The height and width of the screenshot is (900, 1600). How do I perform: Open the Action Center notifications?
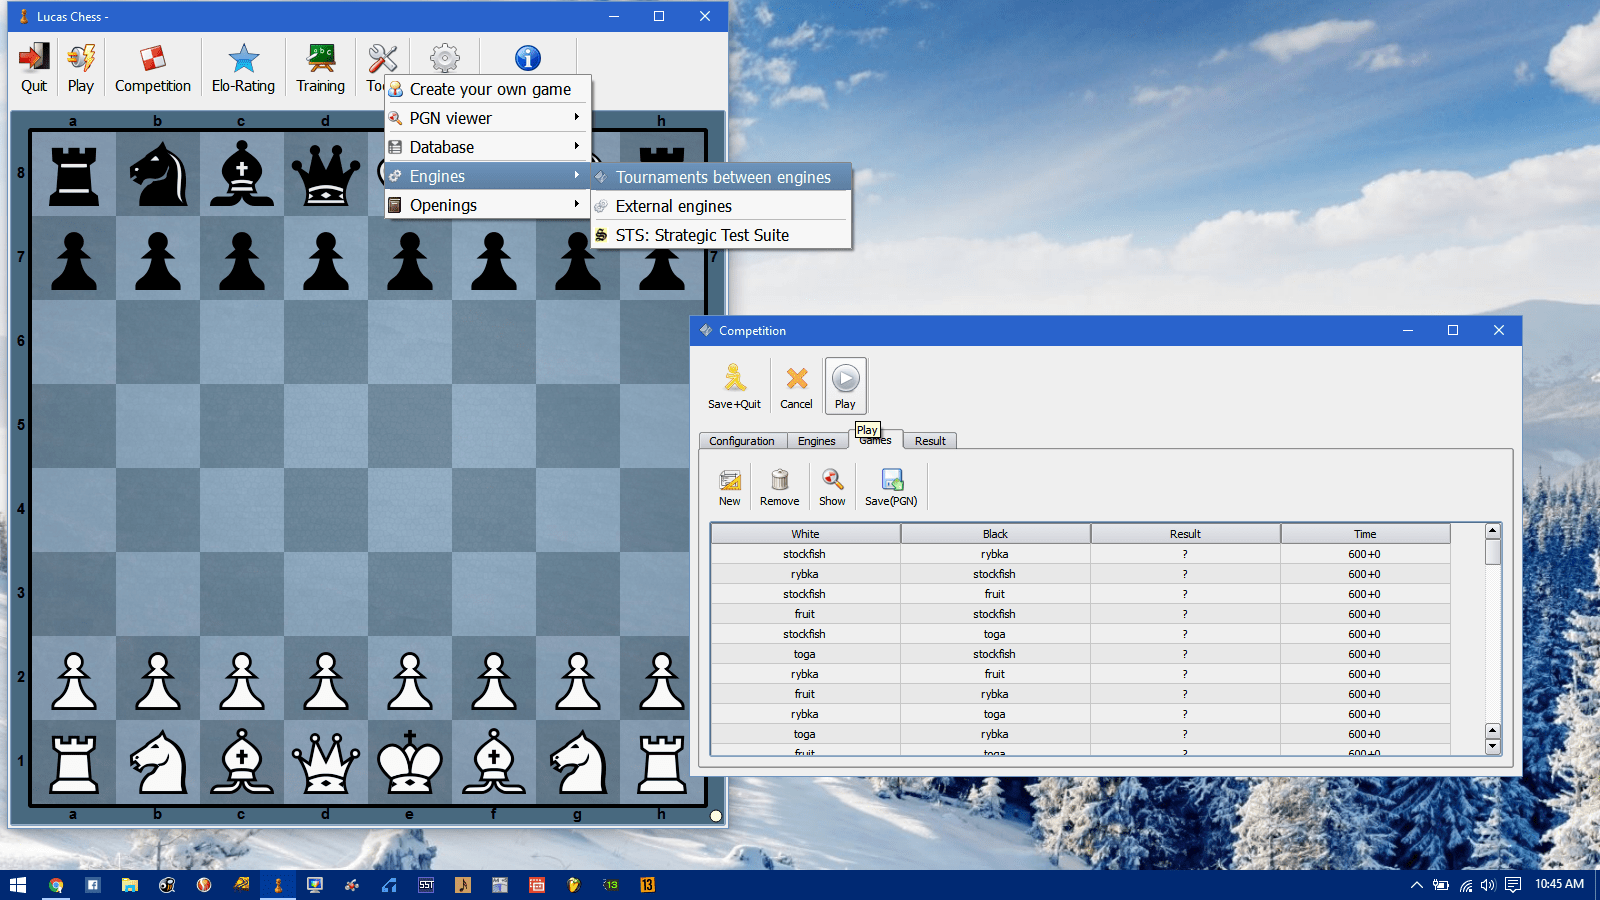[x=1513, y=885]
